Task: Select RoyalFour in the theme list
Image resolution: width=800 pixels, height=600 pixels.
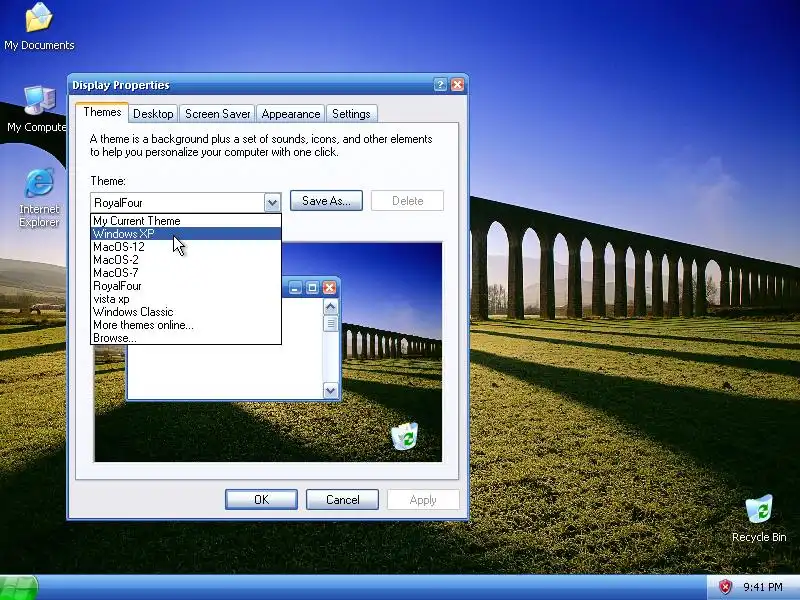Action: (x=186, y=286)
